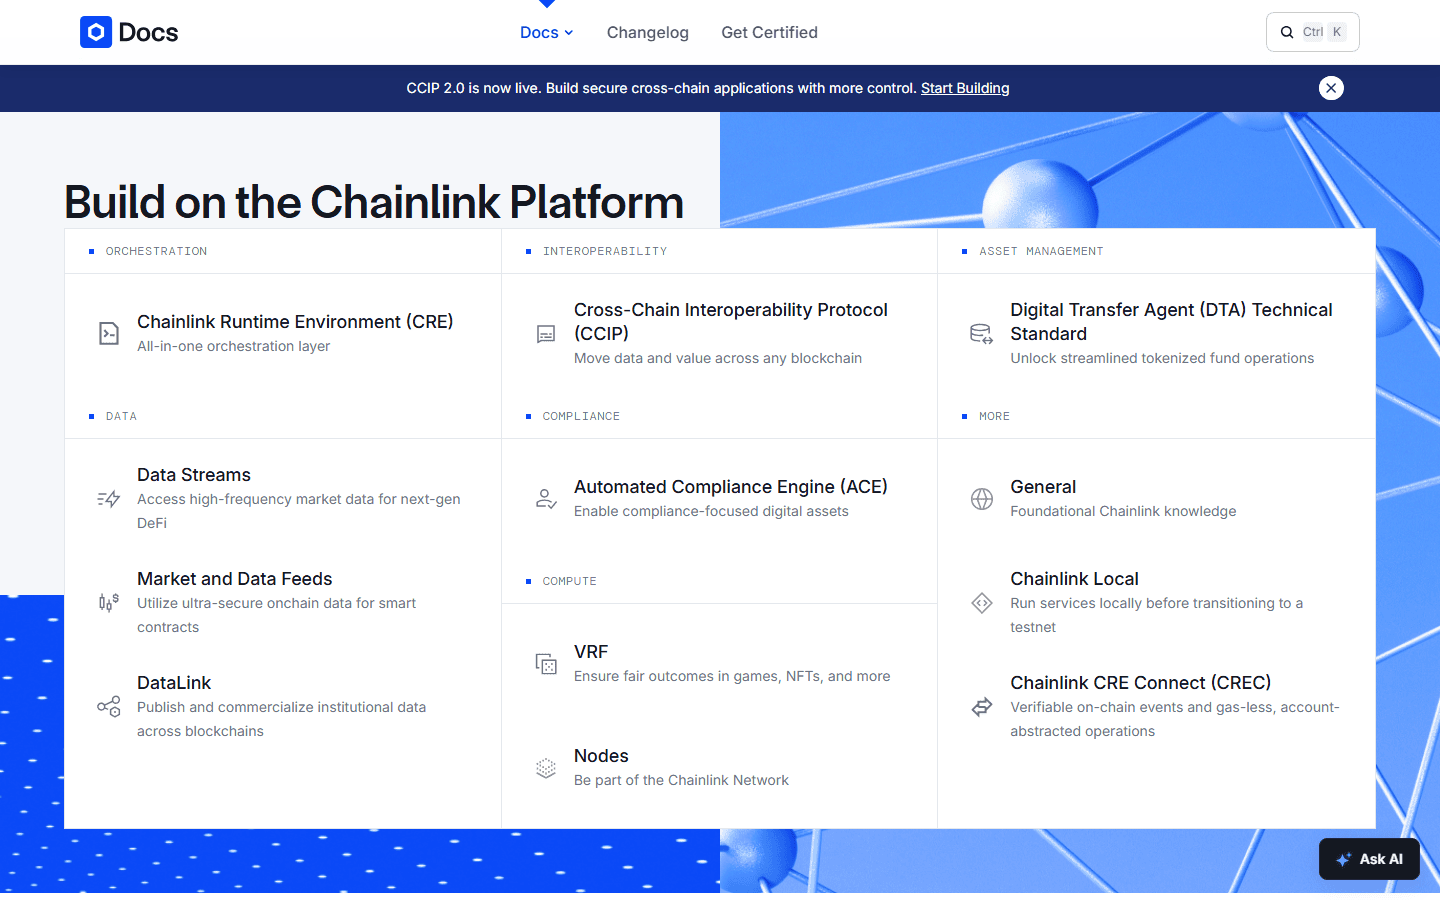
Task: Click the Nodes dotted hexagon icon
Action: [x=546, y=768]
